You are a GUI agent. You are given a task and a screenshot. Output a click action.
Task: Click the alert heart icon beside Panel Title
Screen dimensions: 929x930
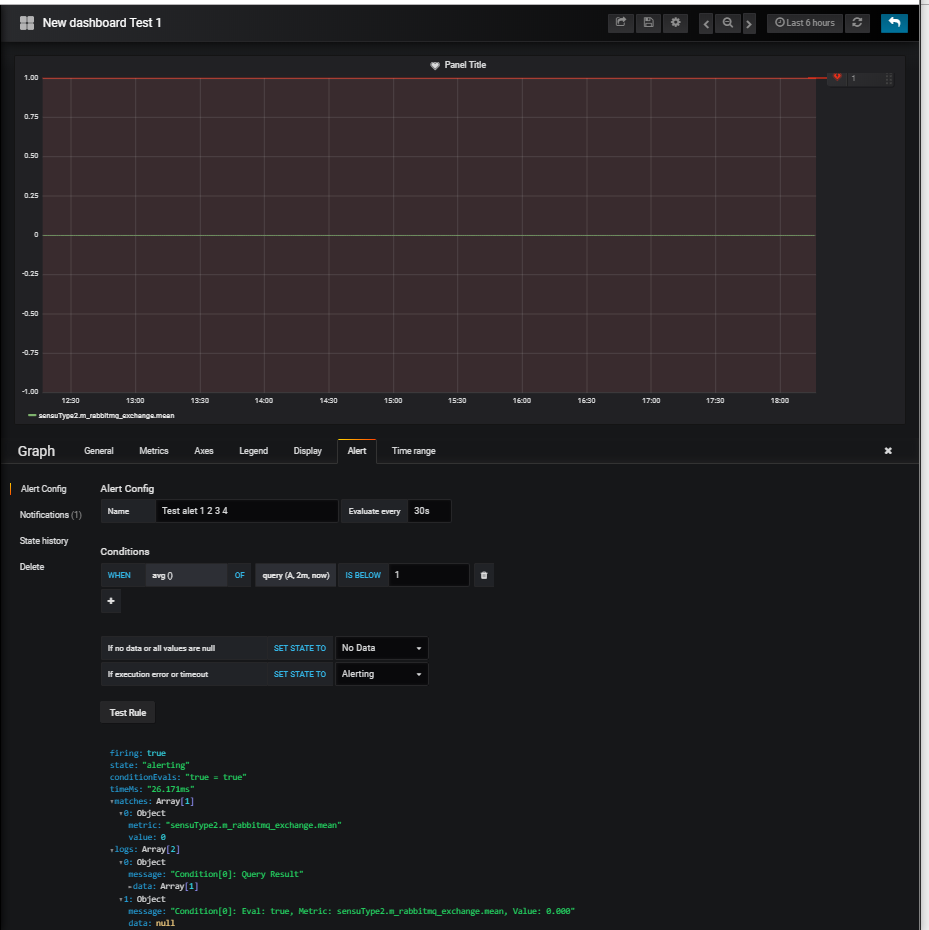pyautogui.click(x=434, y=65)
